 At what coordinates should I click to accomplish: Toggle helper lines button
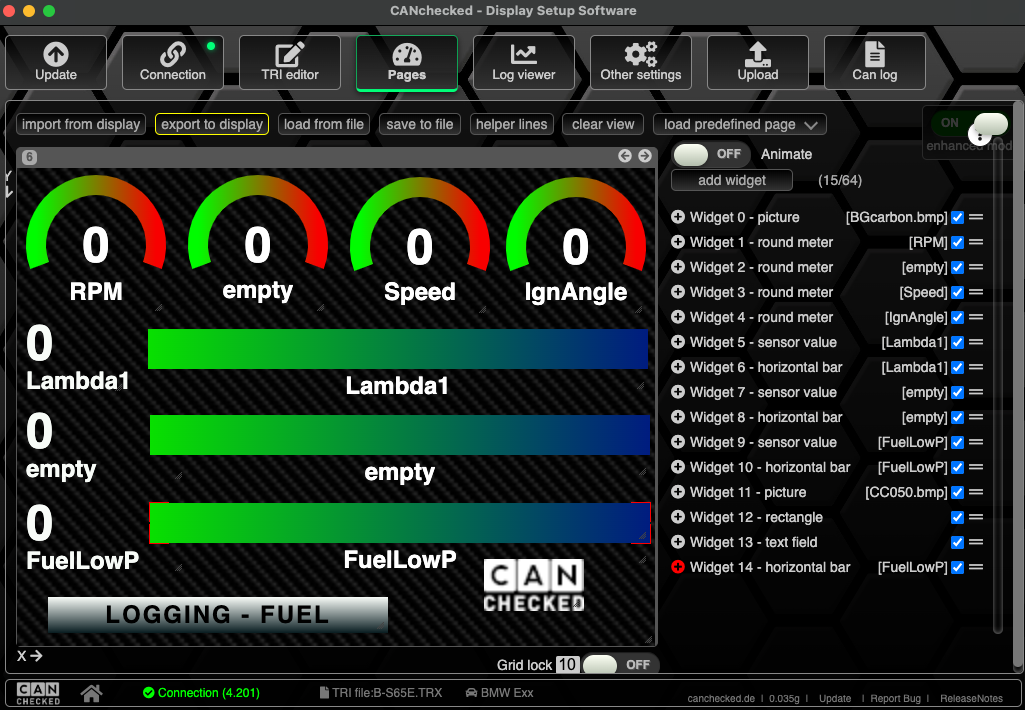(x=512, y=124)
